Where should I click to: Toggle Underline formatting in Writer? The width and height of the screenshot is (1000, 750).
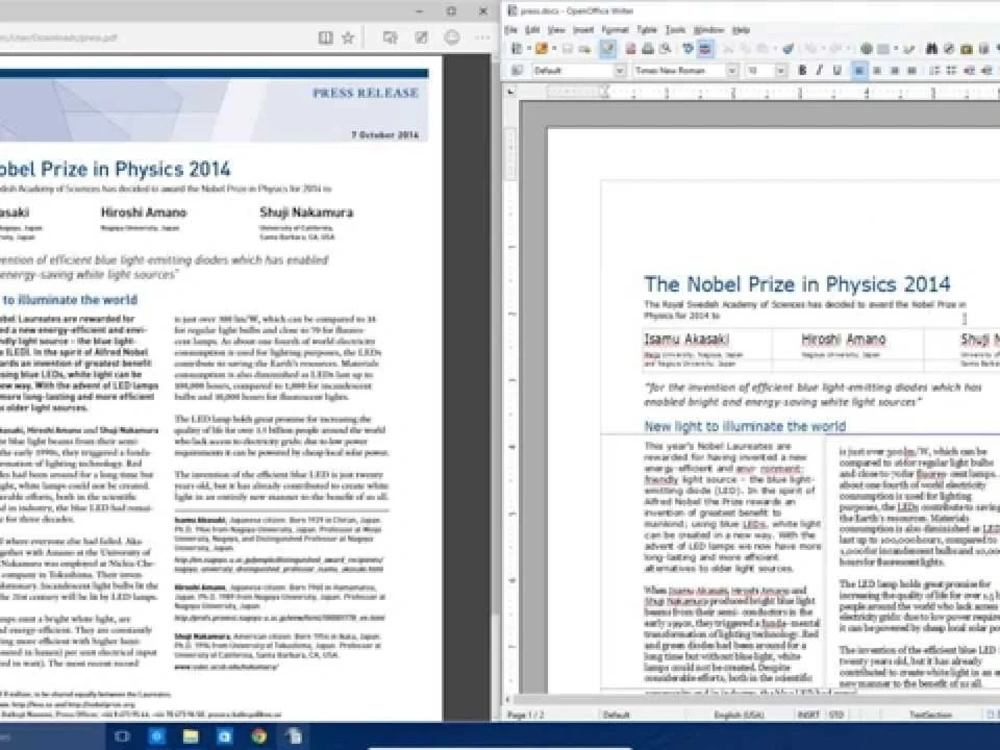click(x=837, y=70)
